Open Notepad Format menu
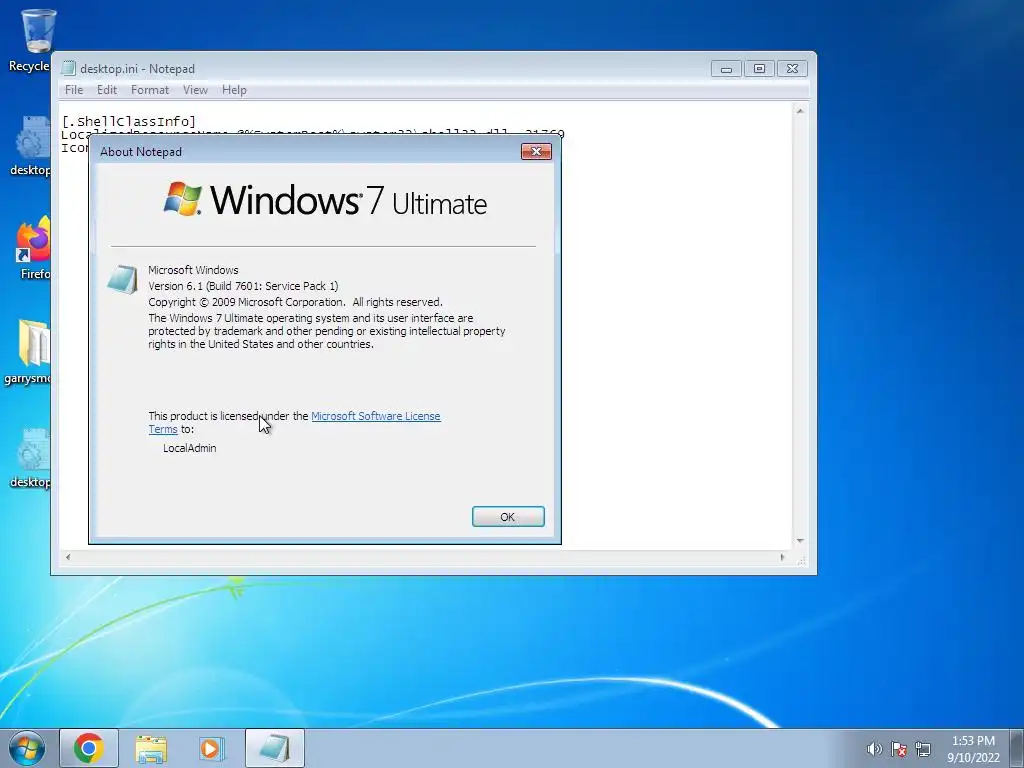The width and height of the screenshot is (1024, 768). pos(150,90)
